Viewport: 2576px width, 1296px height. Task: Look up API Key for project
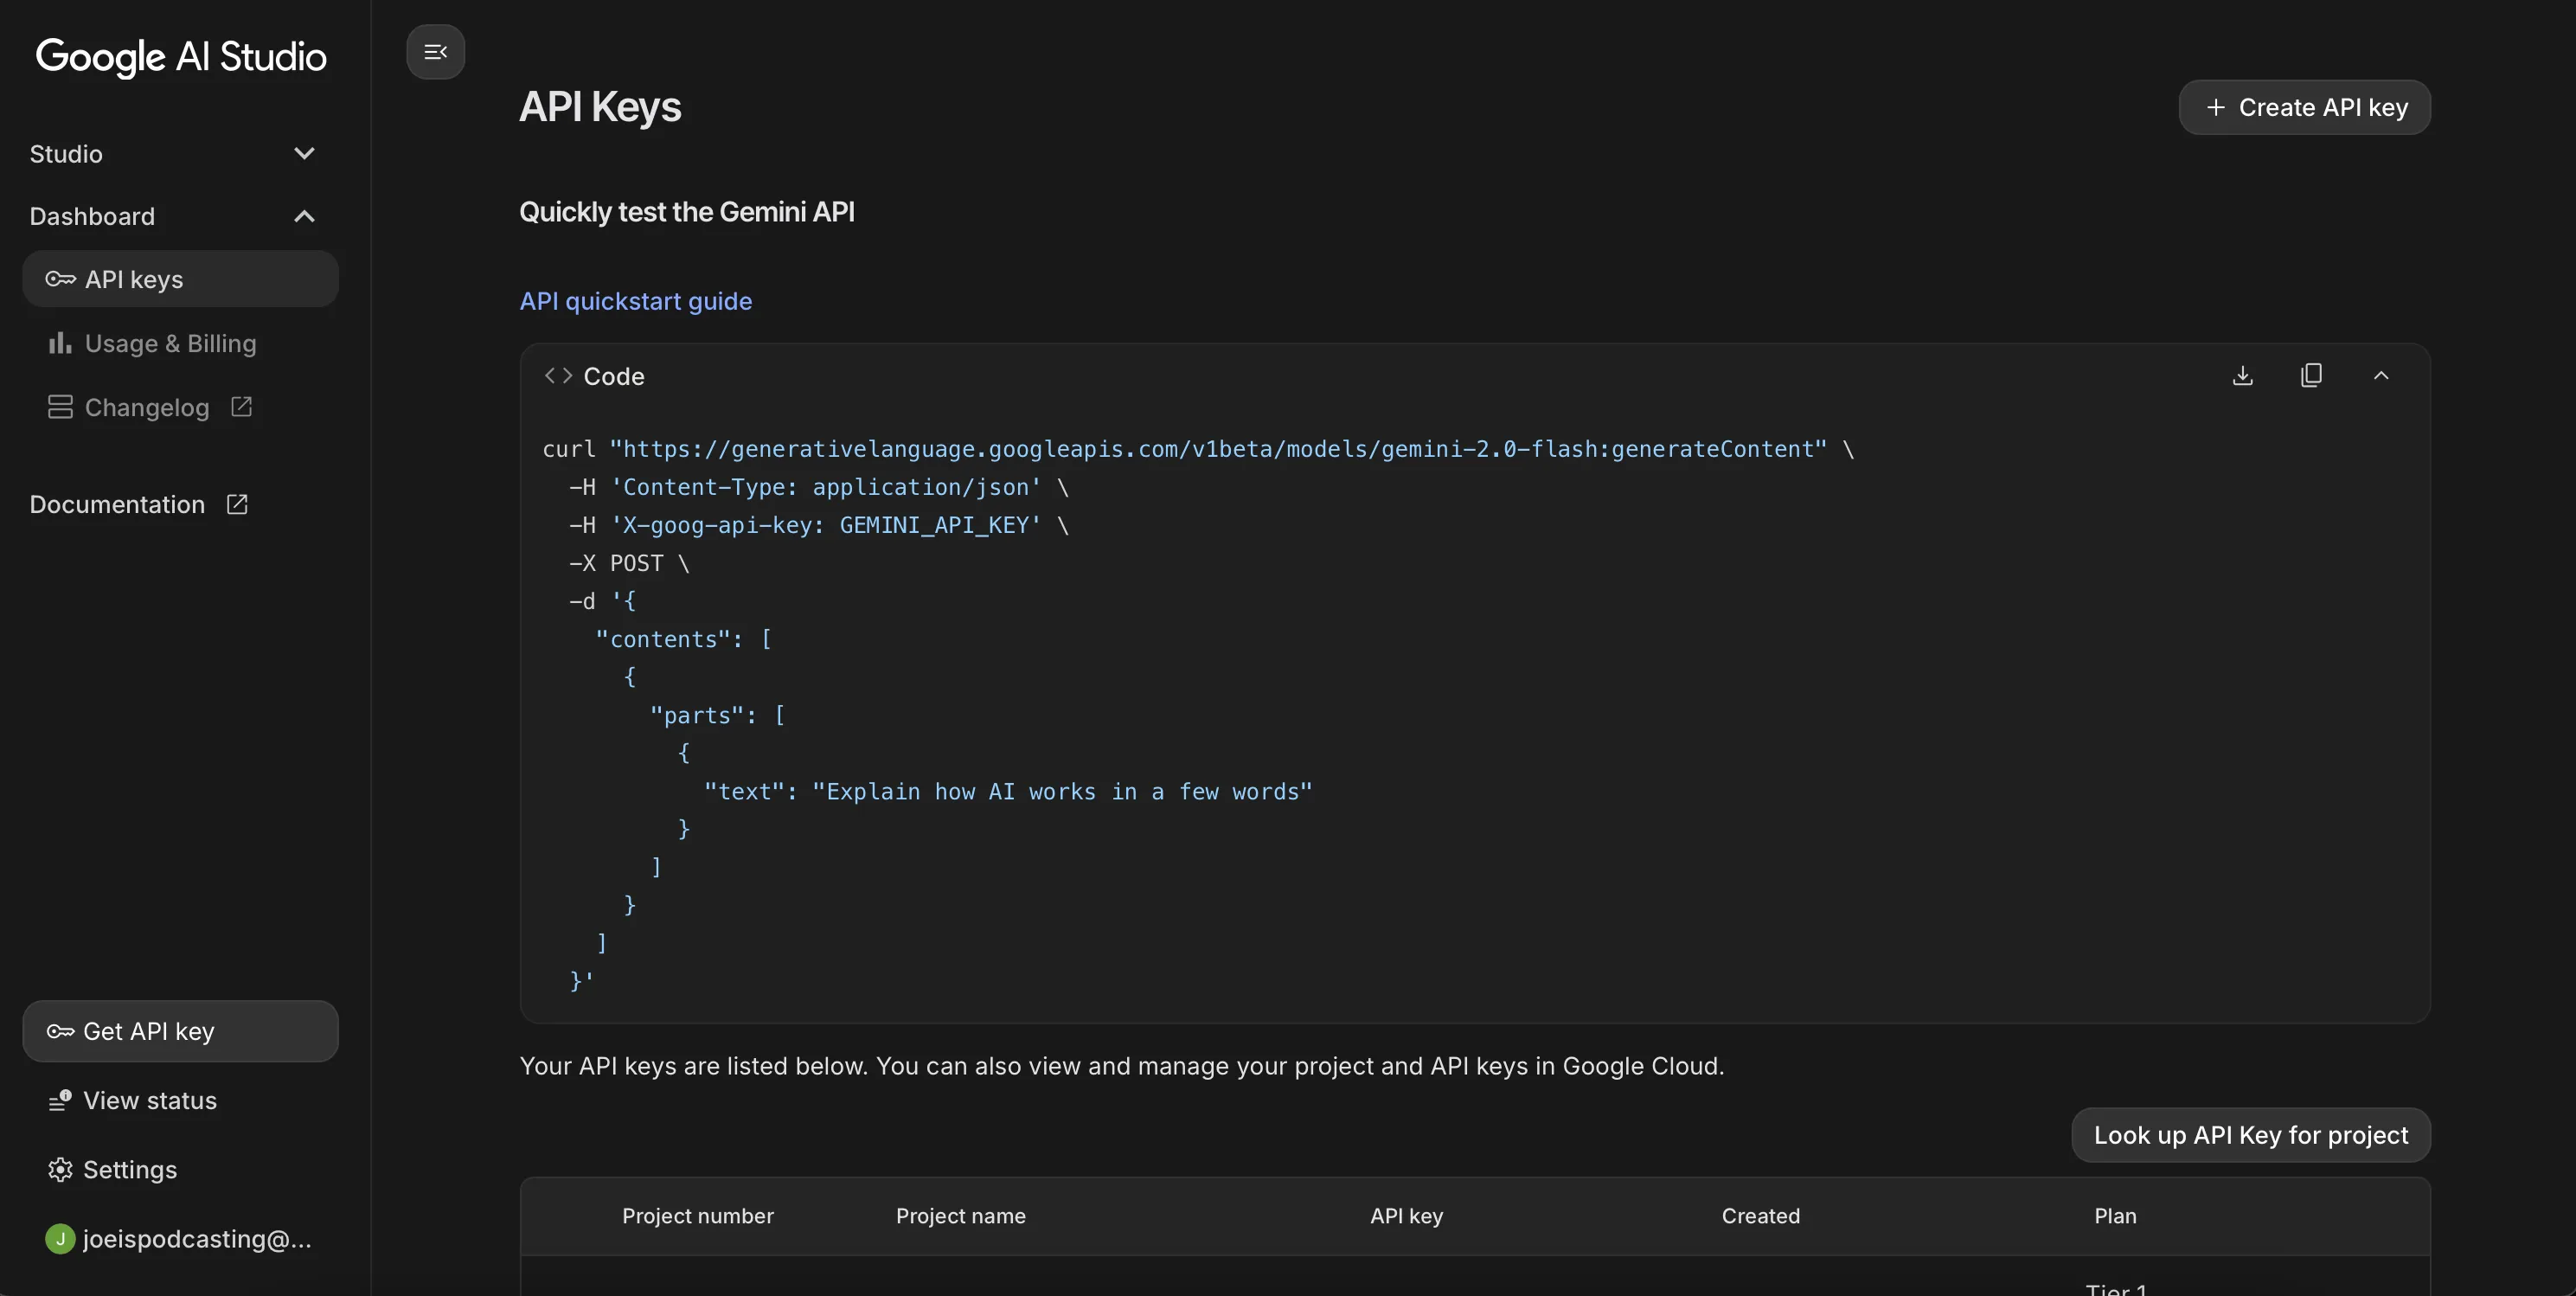pyautogui.click(x=2250, y=1135)
